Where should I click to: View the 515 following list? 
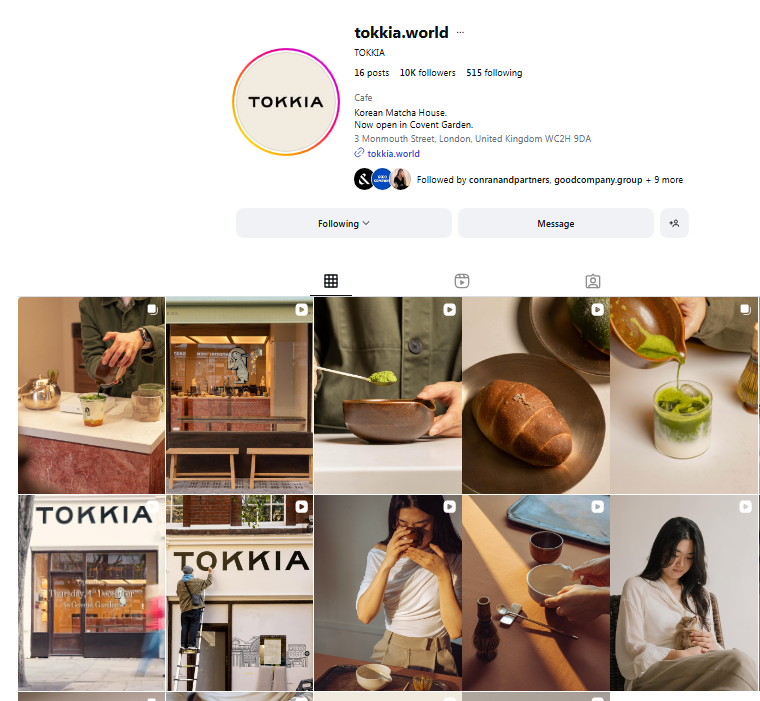pyautogui.click(x=494, y=73)
